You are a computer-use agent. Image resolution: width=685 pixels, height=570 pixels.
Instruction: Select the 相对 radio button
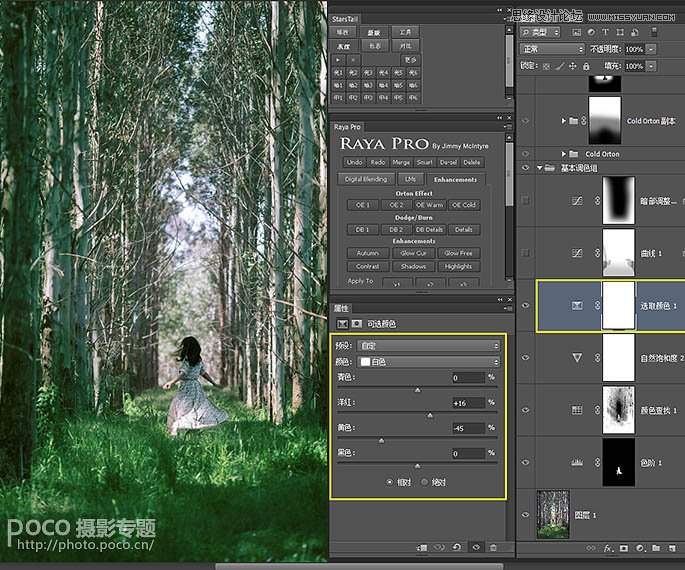[390, 482]
